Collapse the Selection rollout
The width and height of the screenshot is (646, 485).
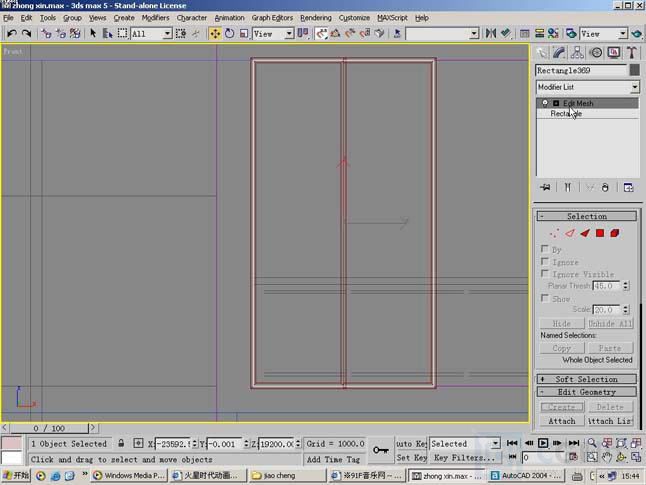point(587,216)
